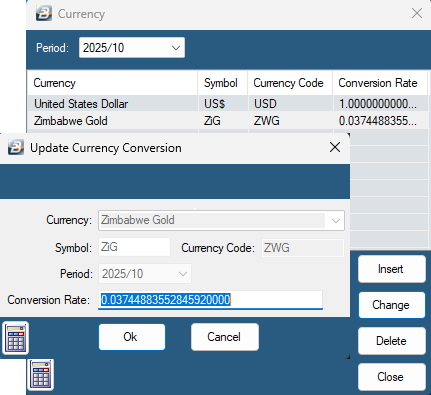Click the Symbol field showing ZiG
The height and width of the screenshot is (395, 431).
[134, 247]
